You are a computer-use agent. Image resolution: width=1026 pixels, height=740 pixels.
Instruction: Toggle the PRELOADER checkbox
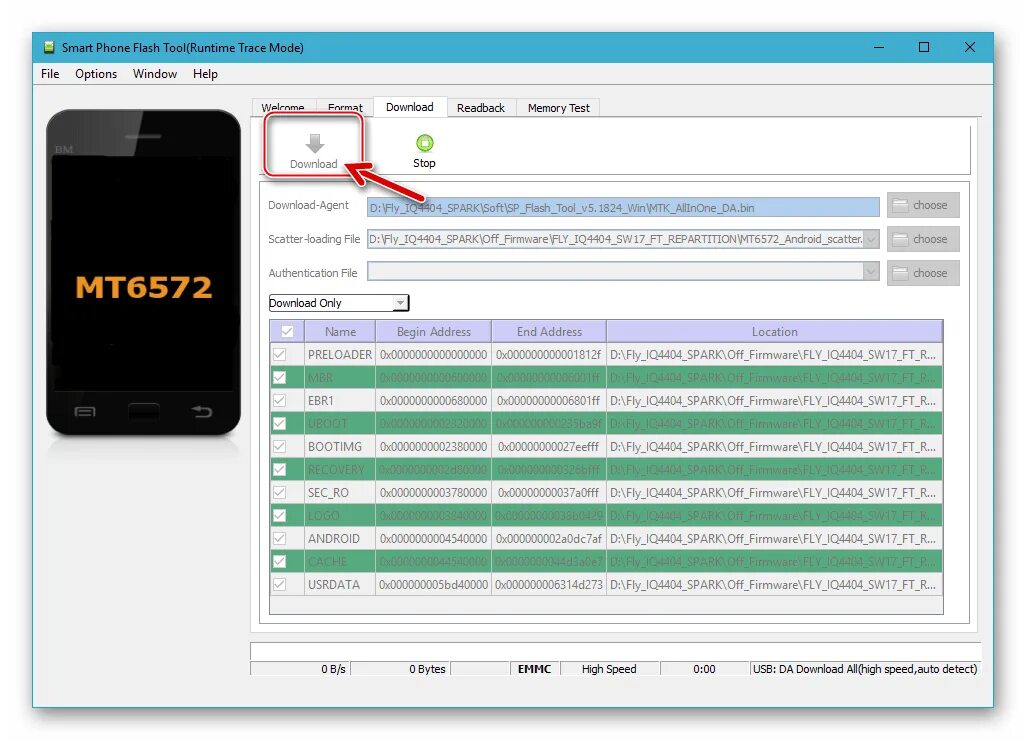(279, 354)
